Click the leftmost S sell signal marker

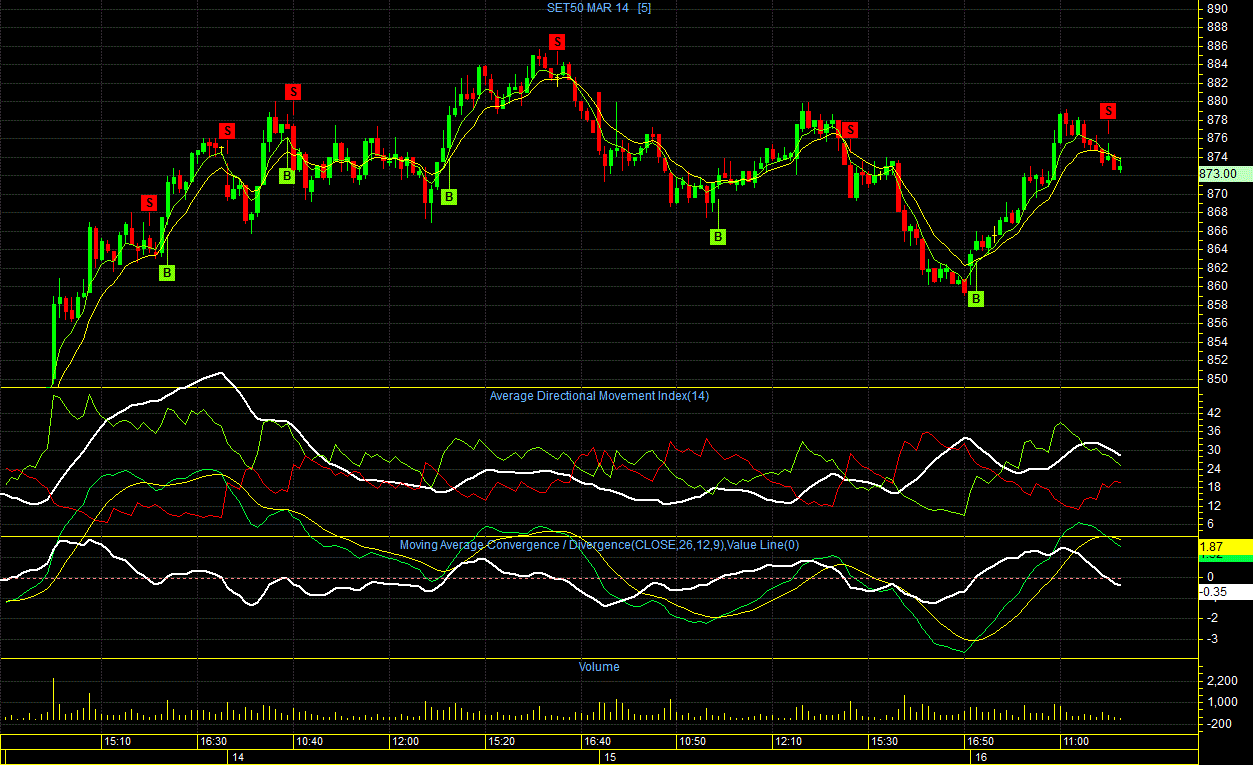tap(149, 203)
